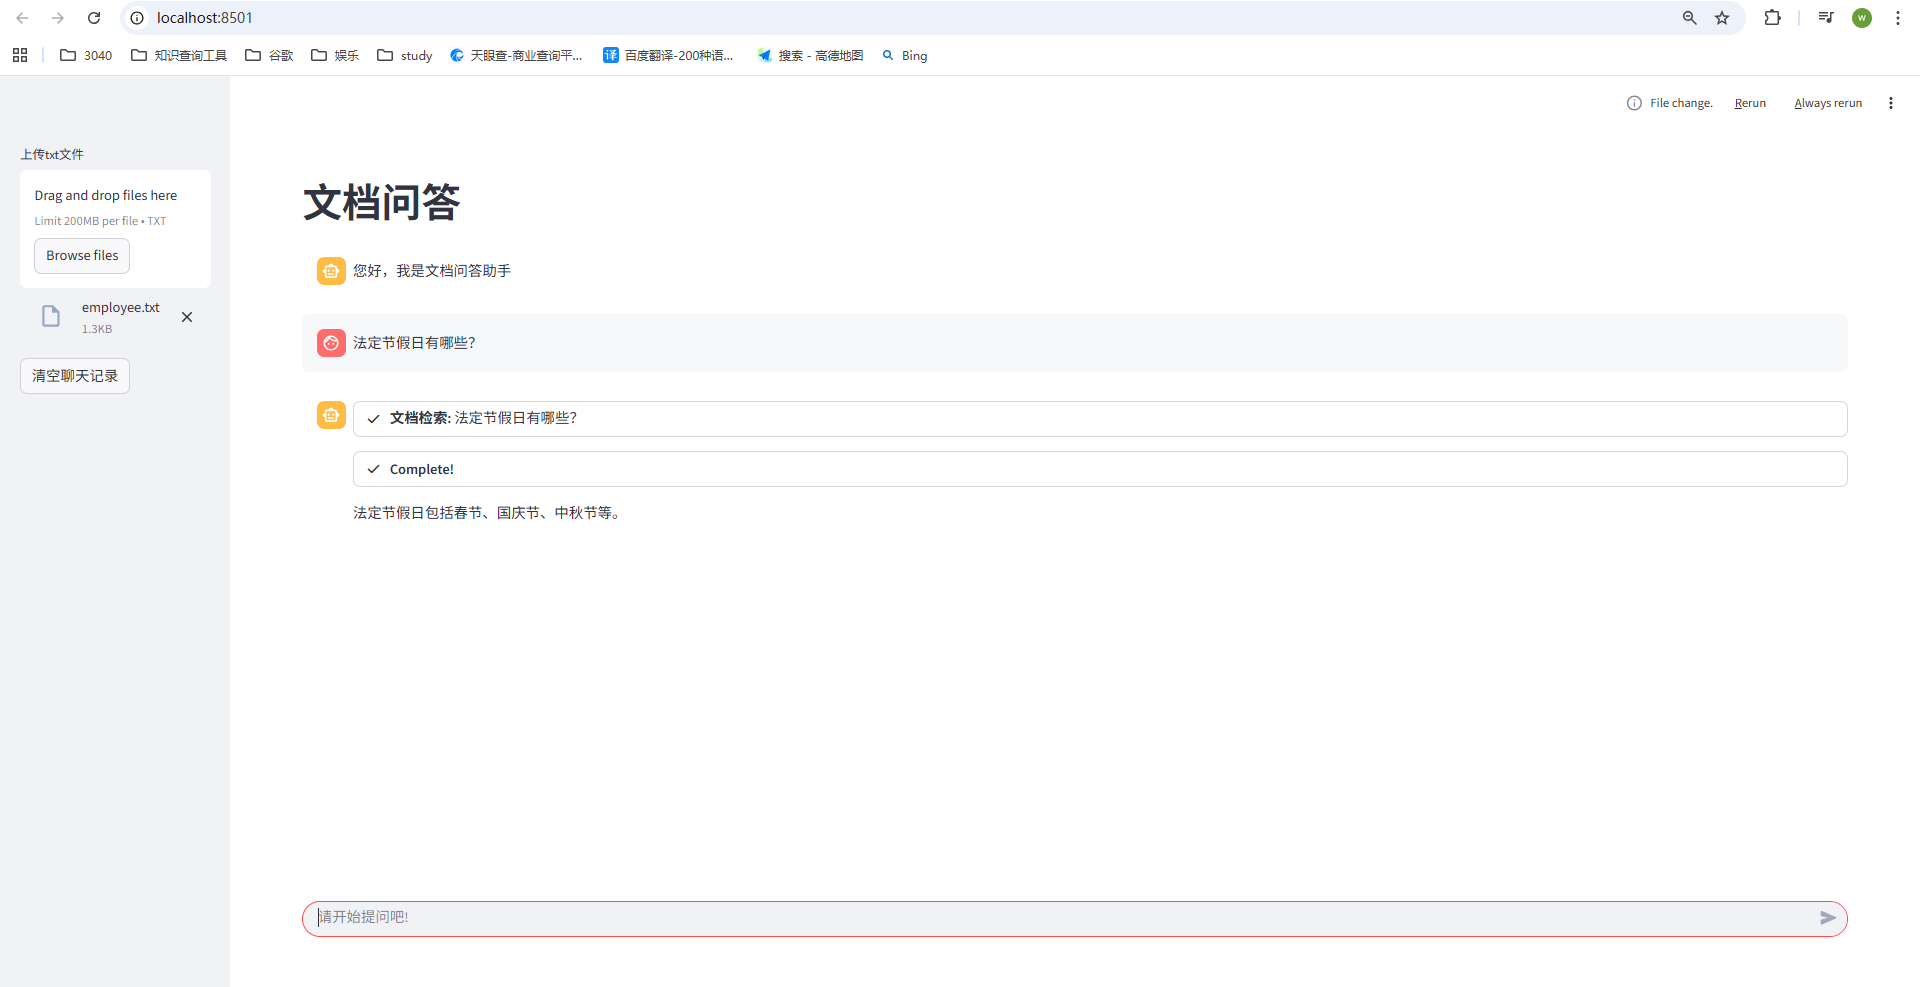Click the Drag and drop files area
The height and width of the screenshot is (987, 1920).
[x=115, y=228]
